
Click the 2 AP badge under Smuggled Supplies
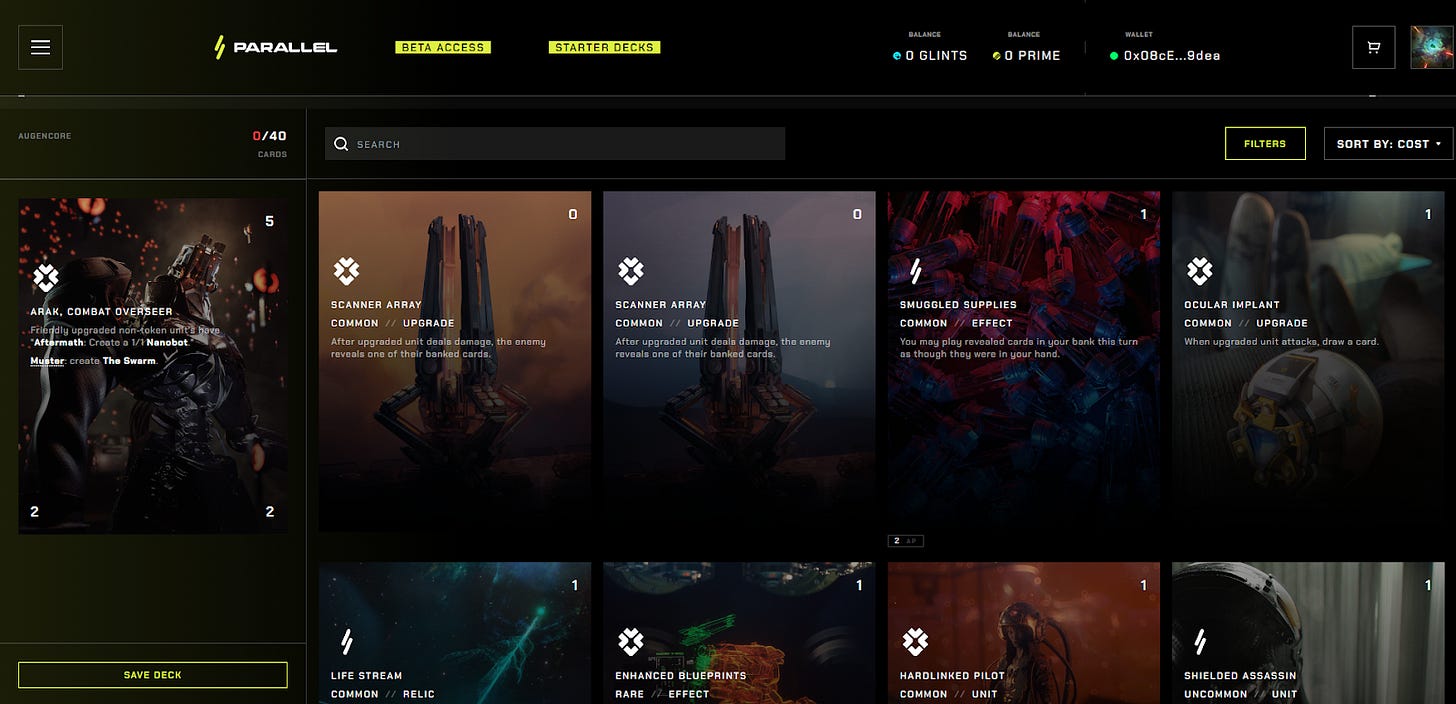click(x=905, y=541)
